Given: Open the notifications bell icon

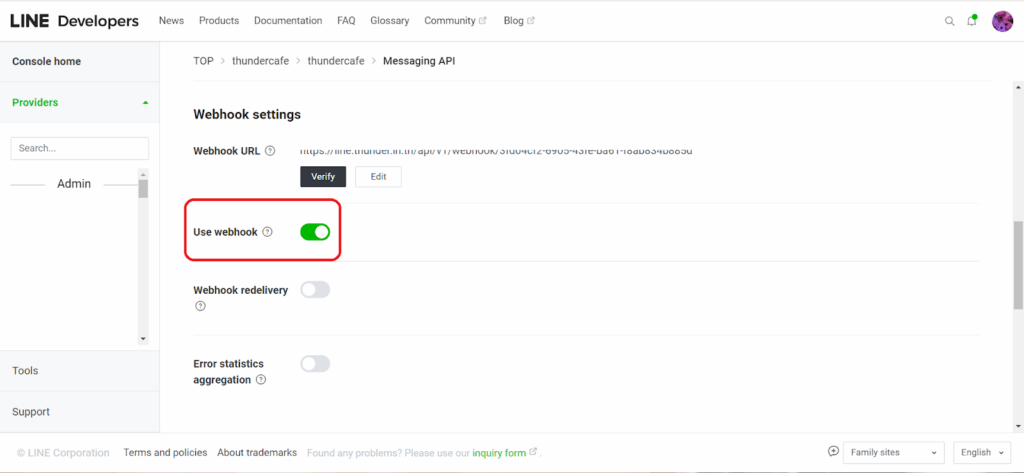Looking at the screenshot, I should pyautogui.click(x=972, y=21).
